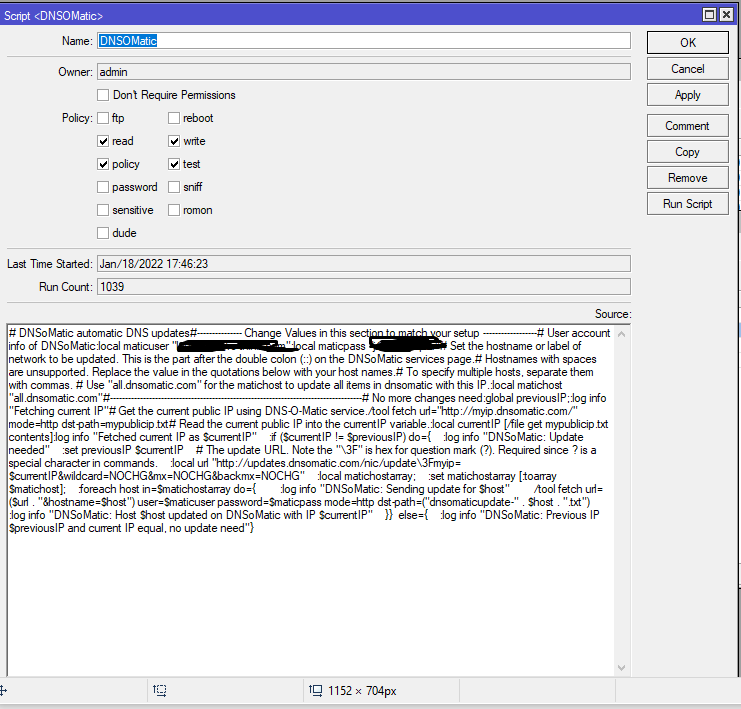Maximize the Script window
The height and width of the screenshot is (709, 741).
(x=709, y=15)
